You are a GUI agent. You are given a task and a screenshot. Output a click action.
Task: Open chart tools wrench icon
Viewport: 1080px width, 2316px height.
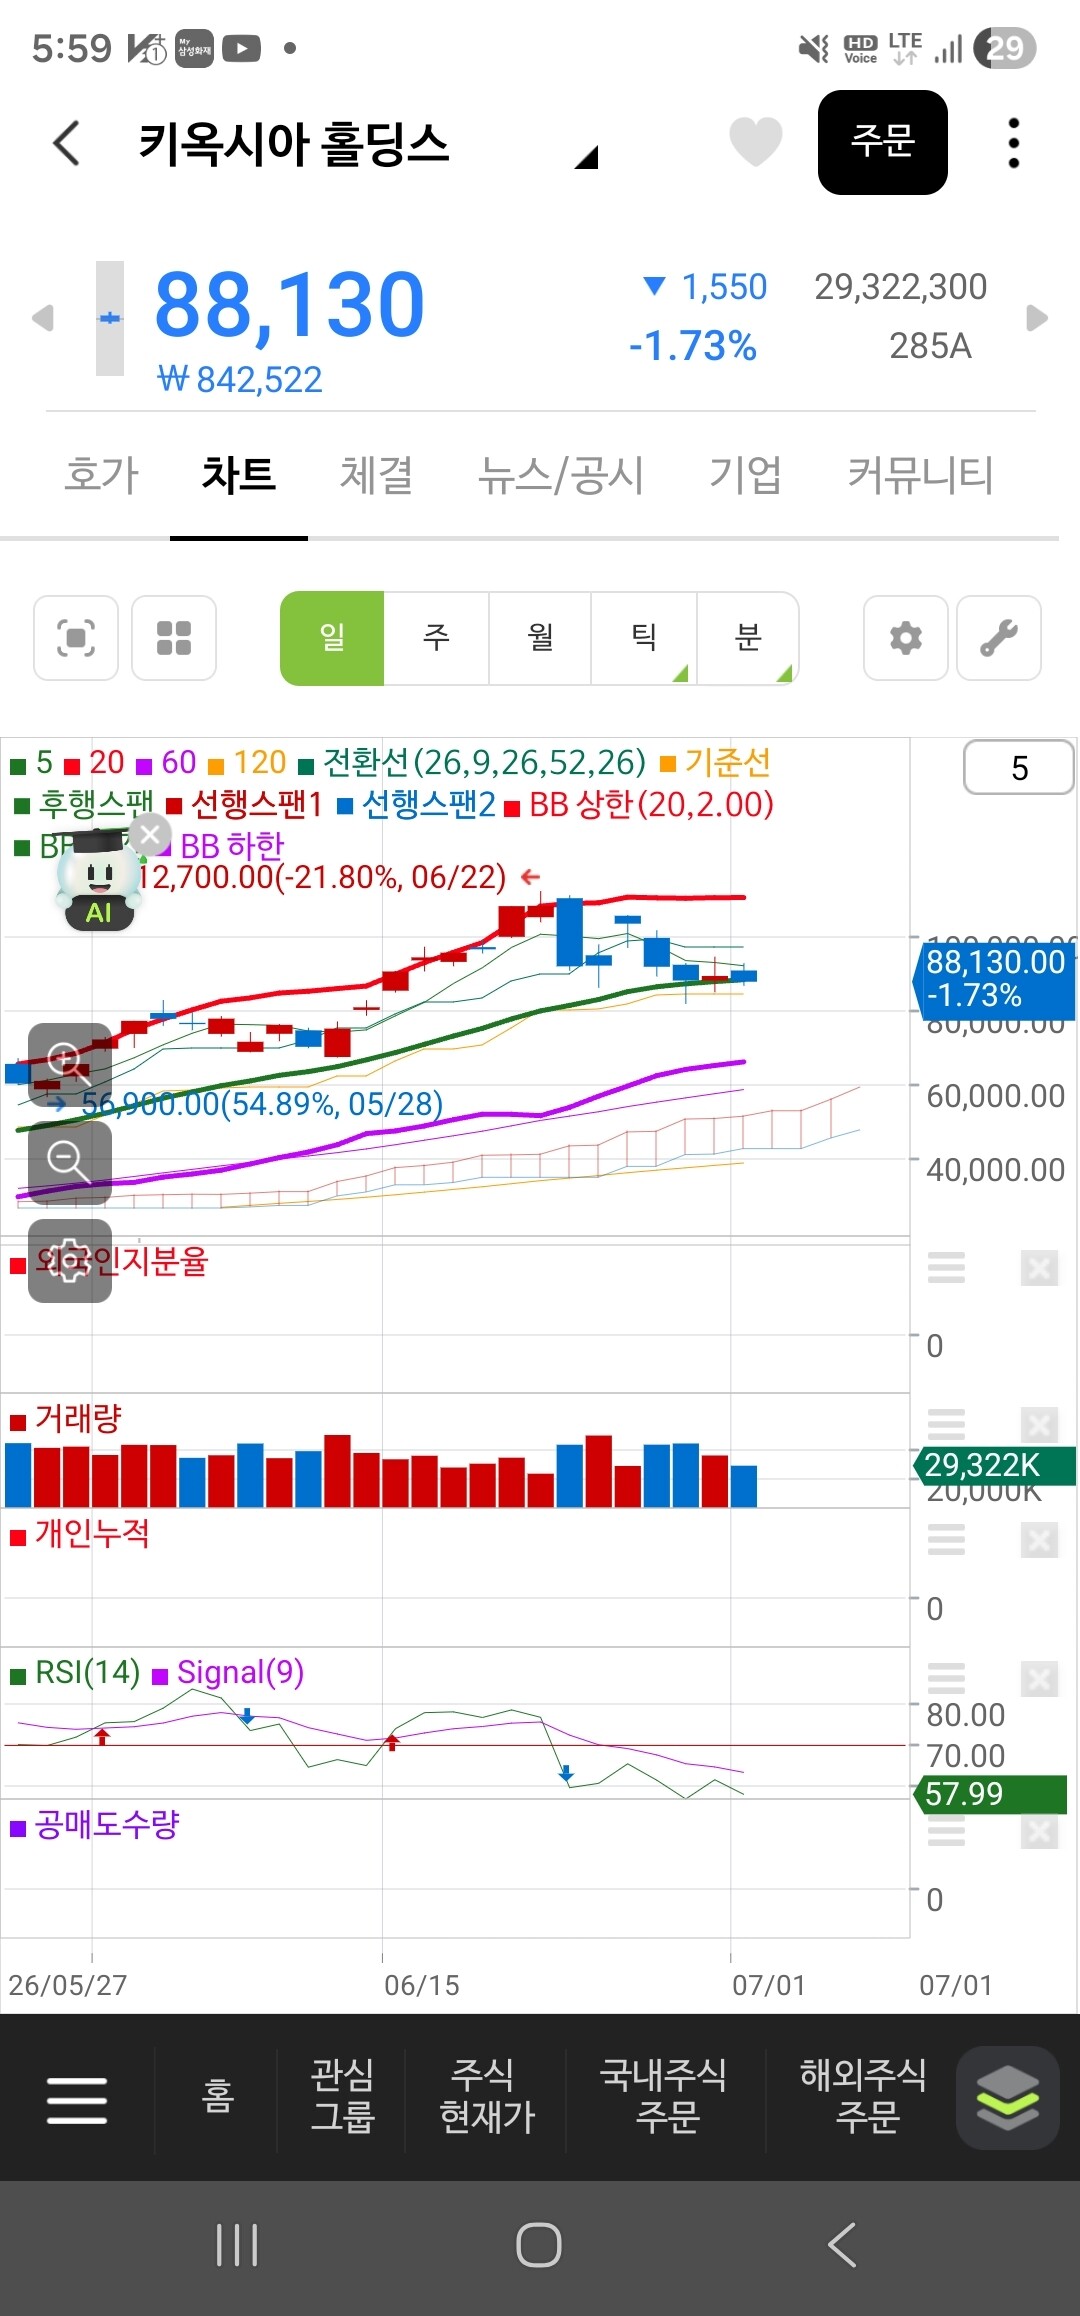[999, 638]
